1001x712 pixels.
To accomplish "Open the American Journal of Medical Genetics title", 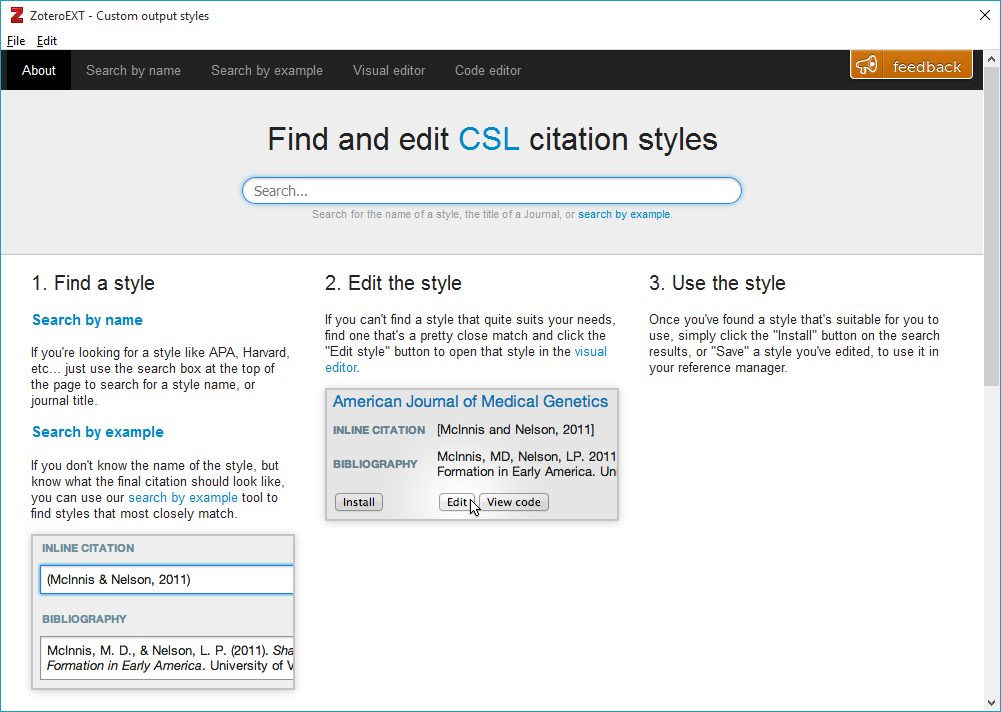I will [x=470, y=402].
